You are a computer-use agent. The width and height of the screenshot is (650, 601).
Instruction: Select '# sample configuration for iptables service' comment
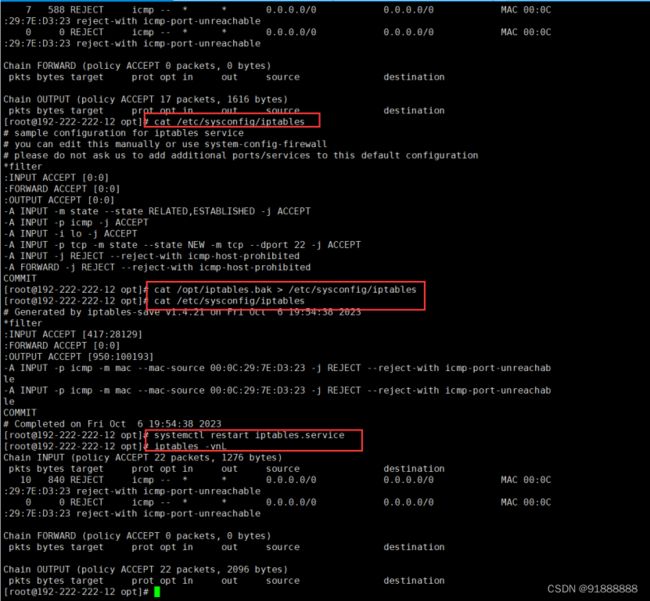(124, 133)
